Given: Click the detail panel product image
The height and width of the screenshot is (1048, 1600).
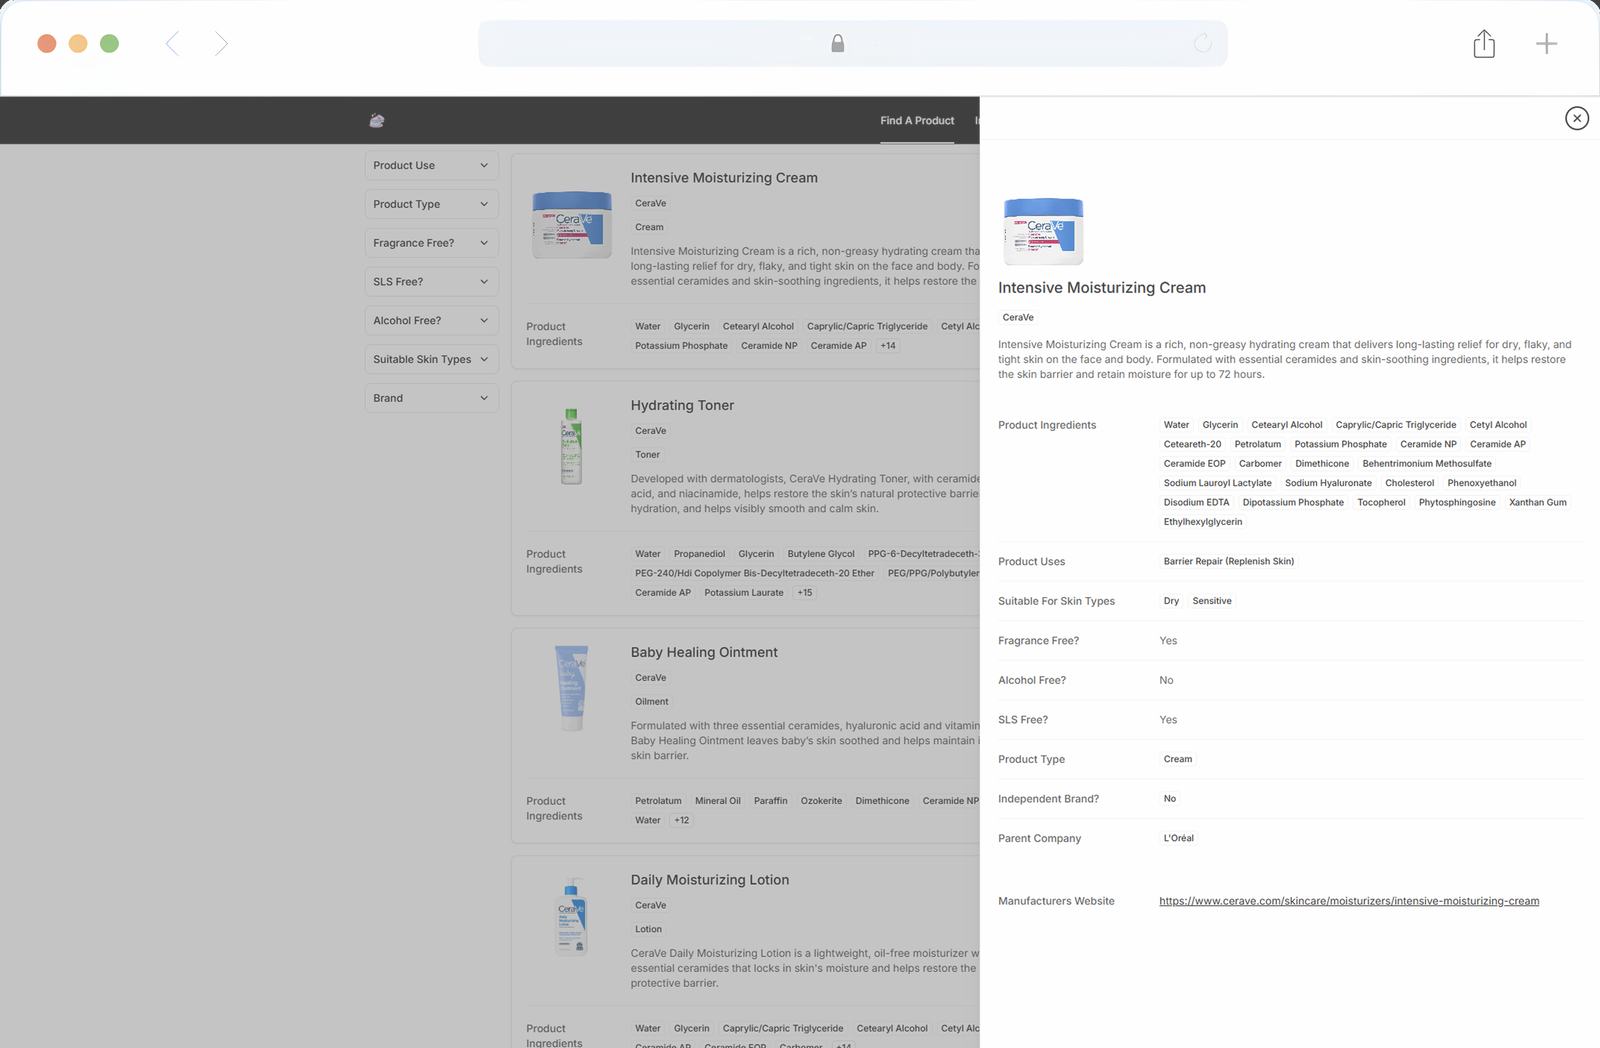Looking at the screenshot, I should pyautogui.click(x=1043, y=231).
